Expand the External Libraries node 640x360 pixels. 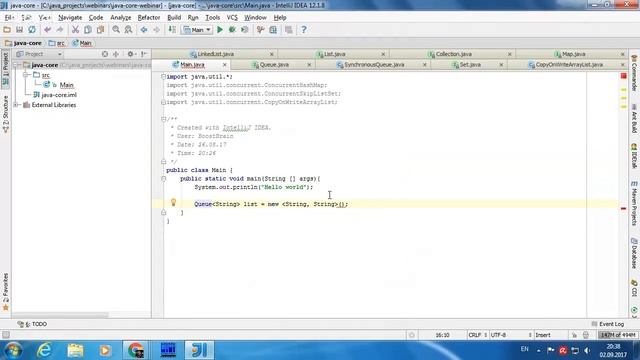coord(17,105)
